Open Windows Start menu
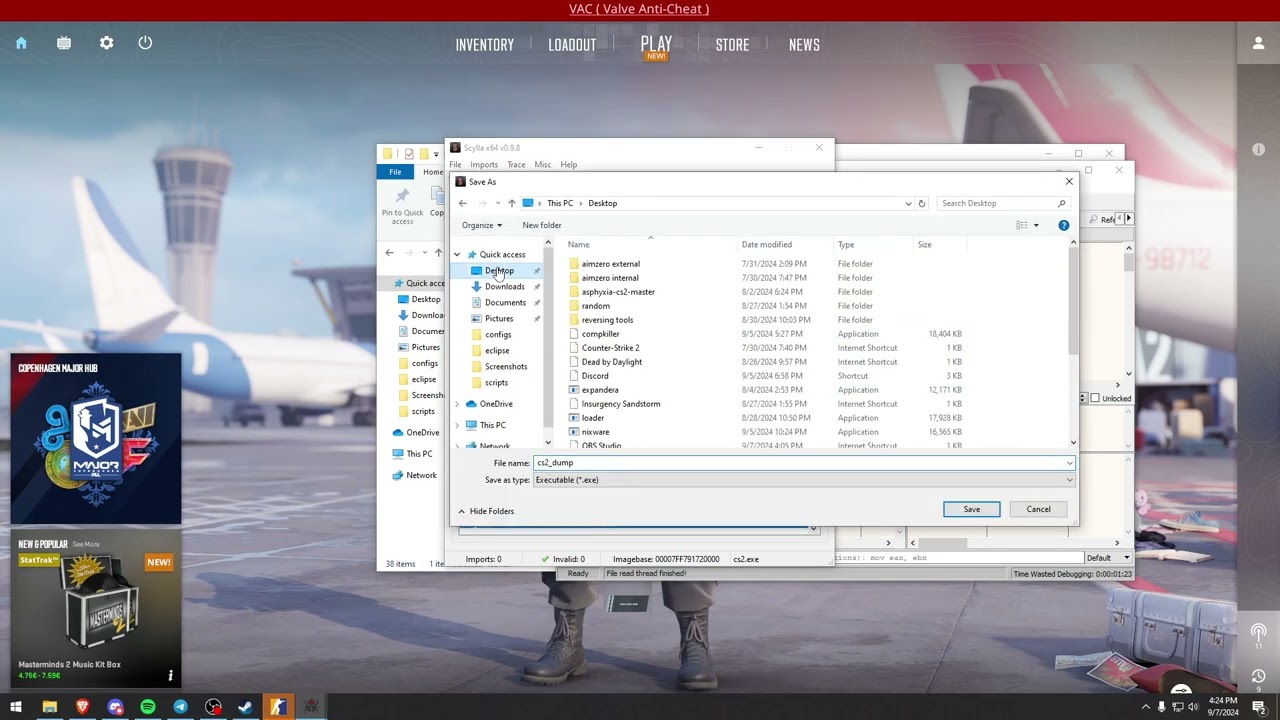 coord(16,707)
